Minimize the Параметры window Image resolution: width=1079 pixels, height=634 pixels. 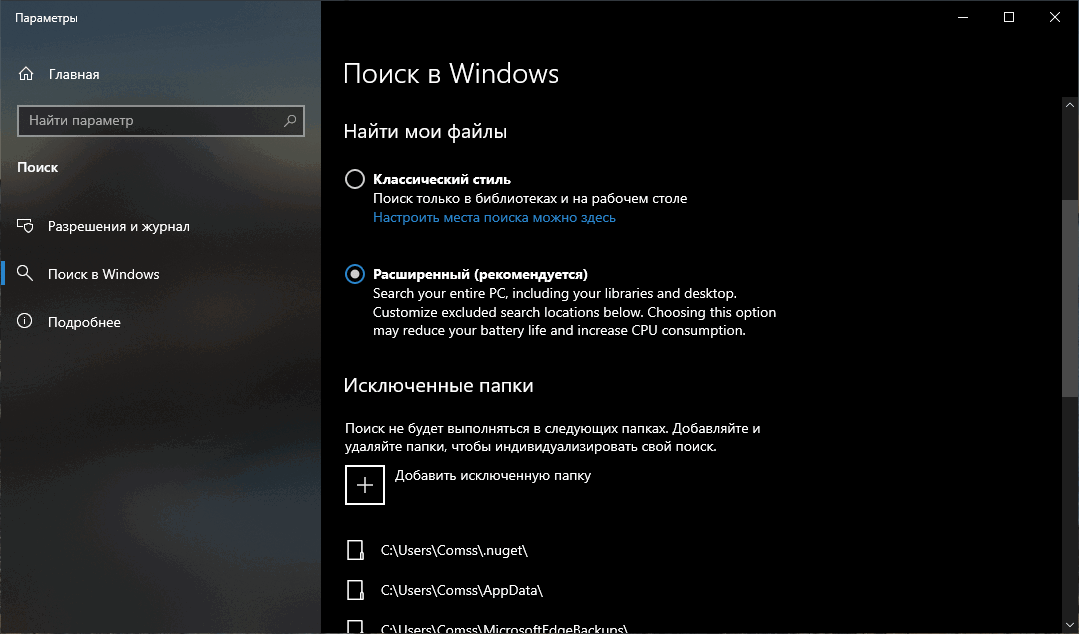point(963,17)
